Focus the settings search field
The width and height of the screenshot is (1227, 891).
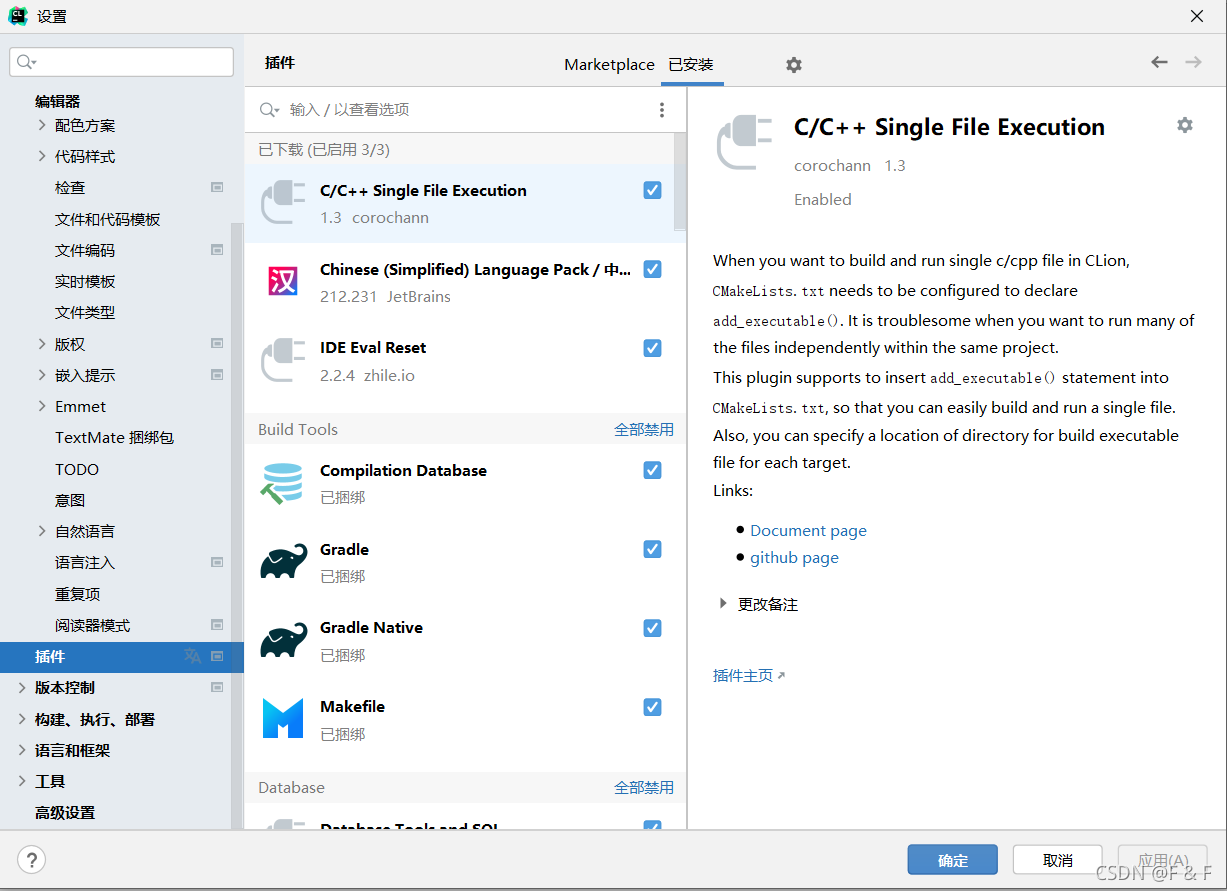click(122, 62)
